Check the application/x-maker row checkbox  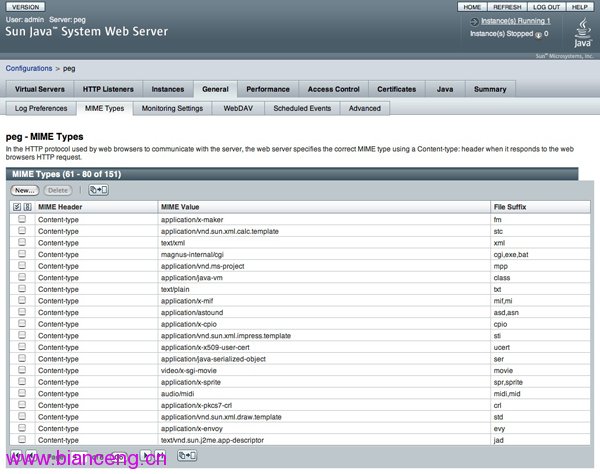[22, 219]
